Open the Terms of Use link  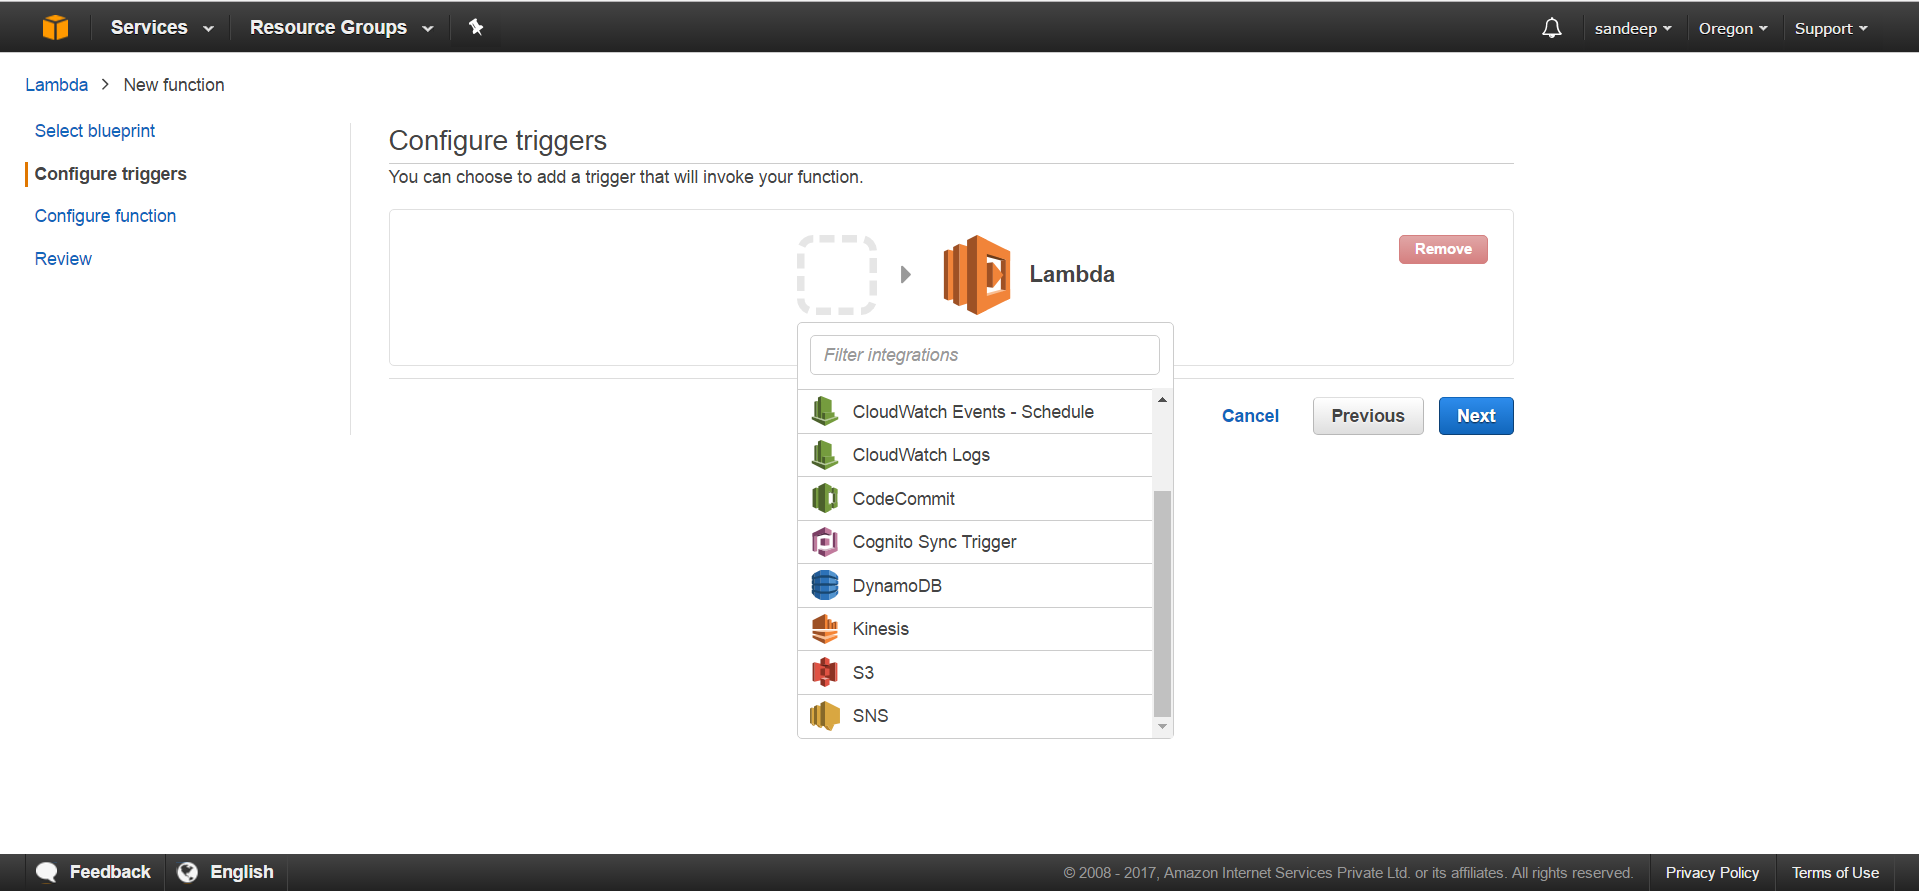pos(1835,873)
